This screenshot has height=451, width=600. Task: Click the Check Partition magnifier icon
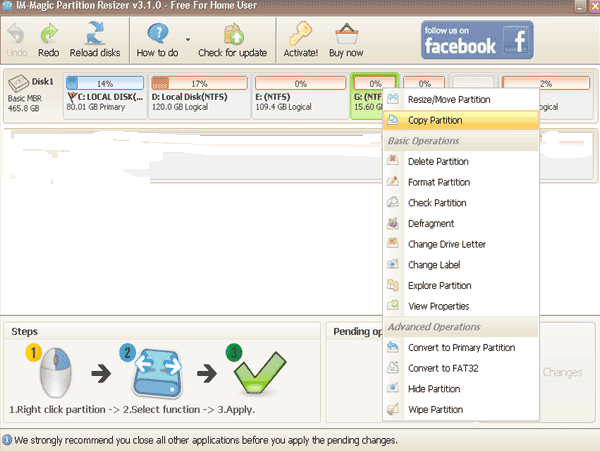393,202
